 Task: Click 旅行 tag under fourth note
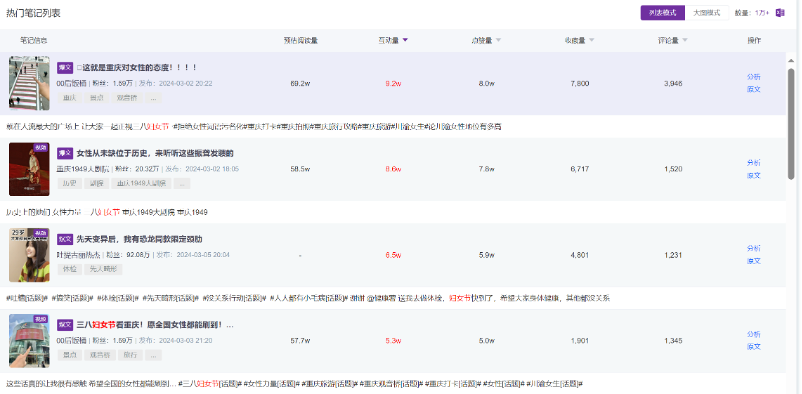click(x=130, y=355)
